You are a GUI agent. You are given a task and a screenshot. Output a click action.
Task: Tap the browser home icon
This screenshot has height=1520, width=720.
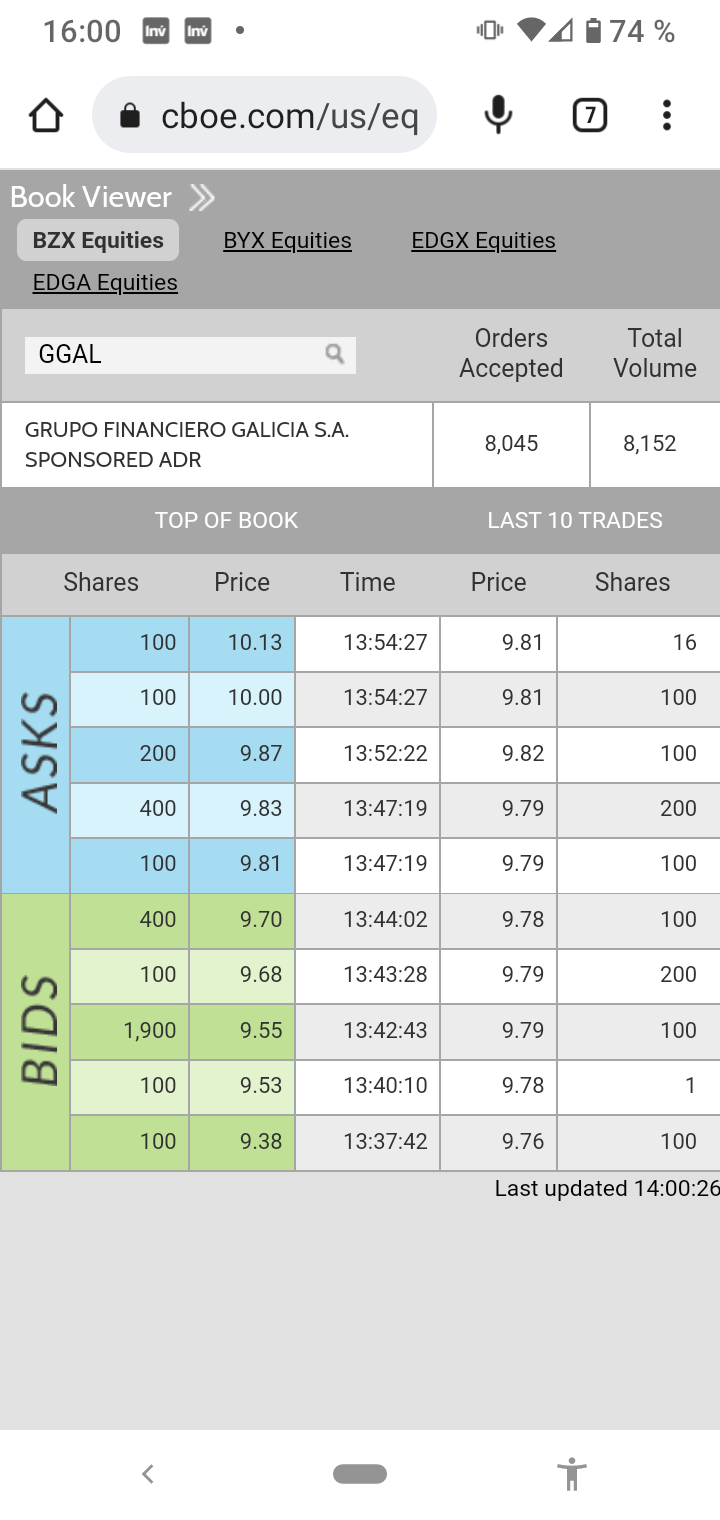[46, 116]
